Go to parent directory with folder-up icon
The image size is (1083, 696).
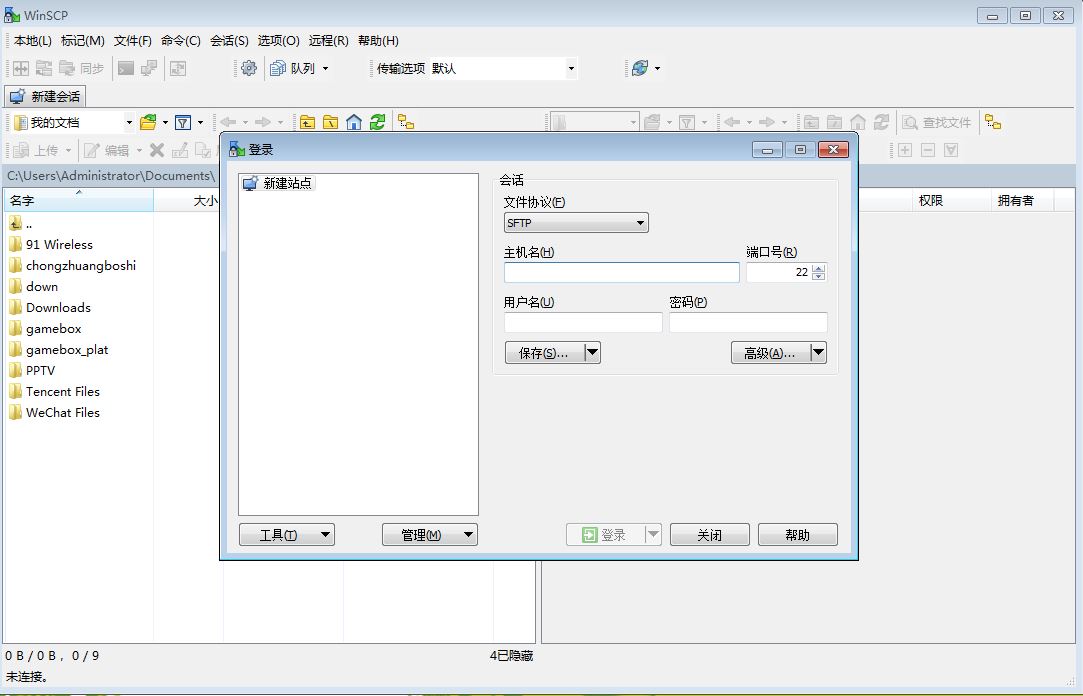coord(307,121)
